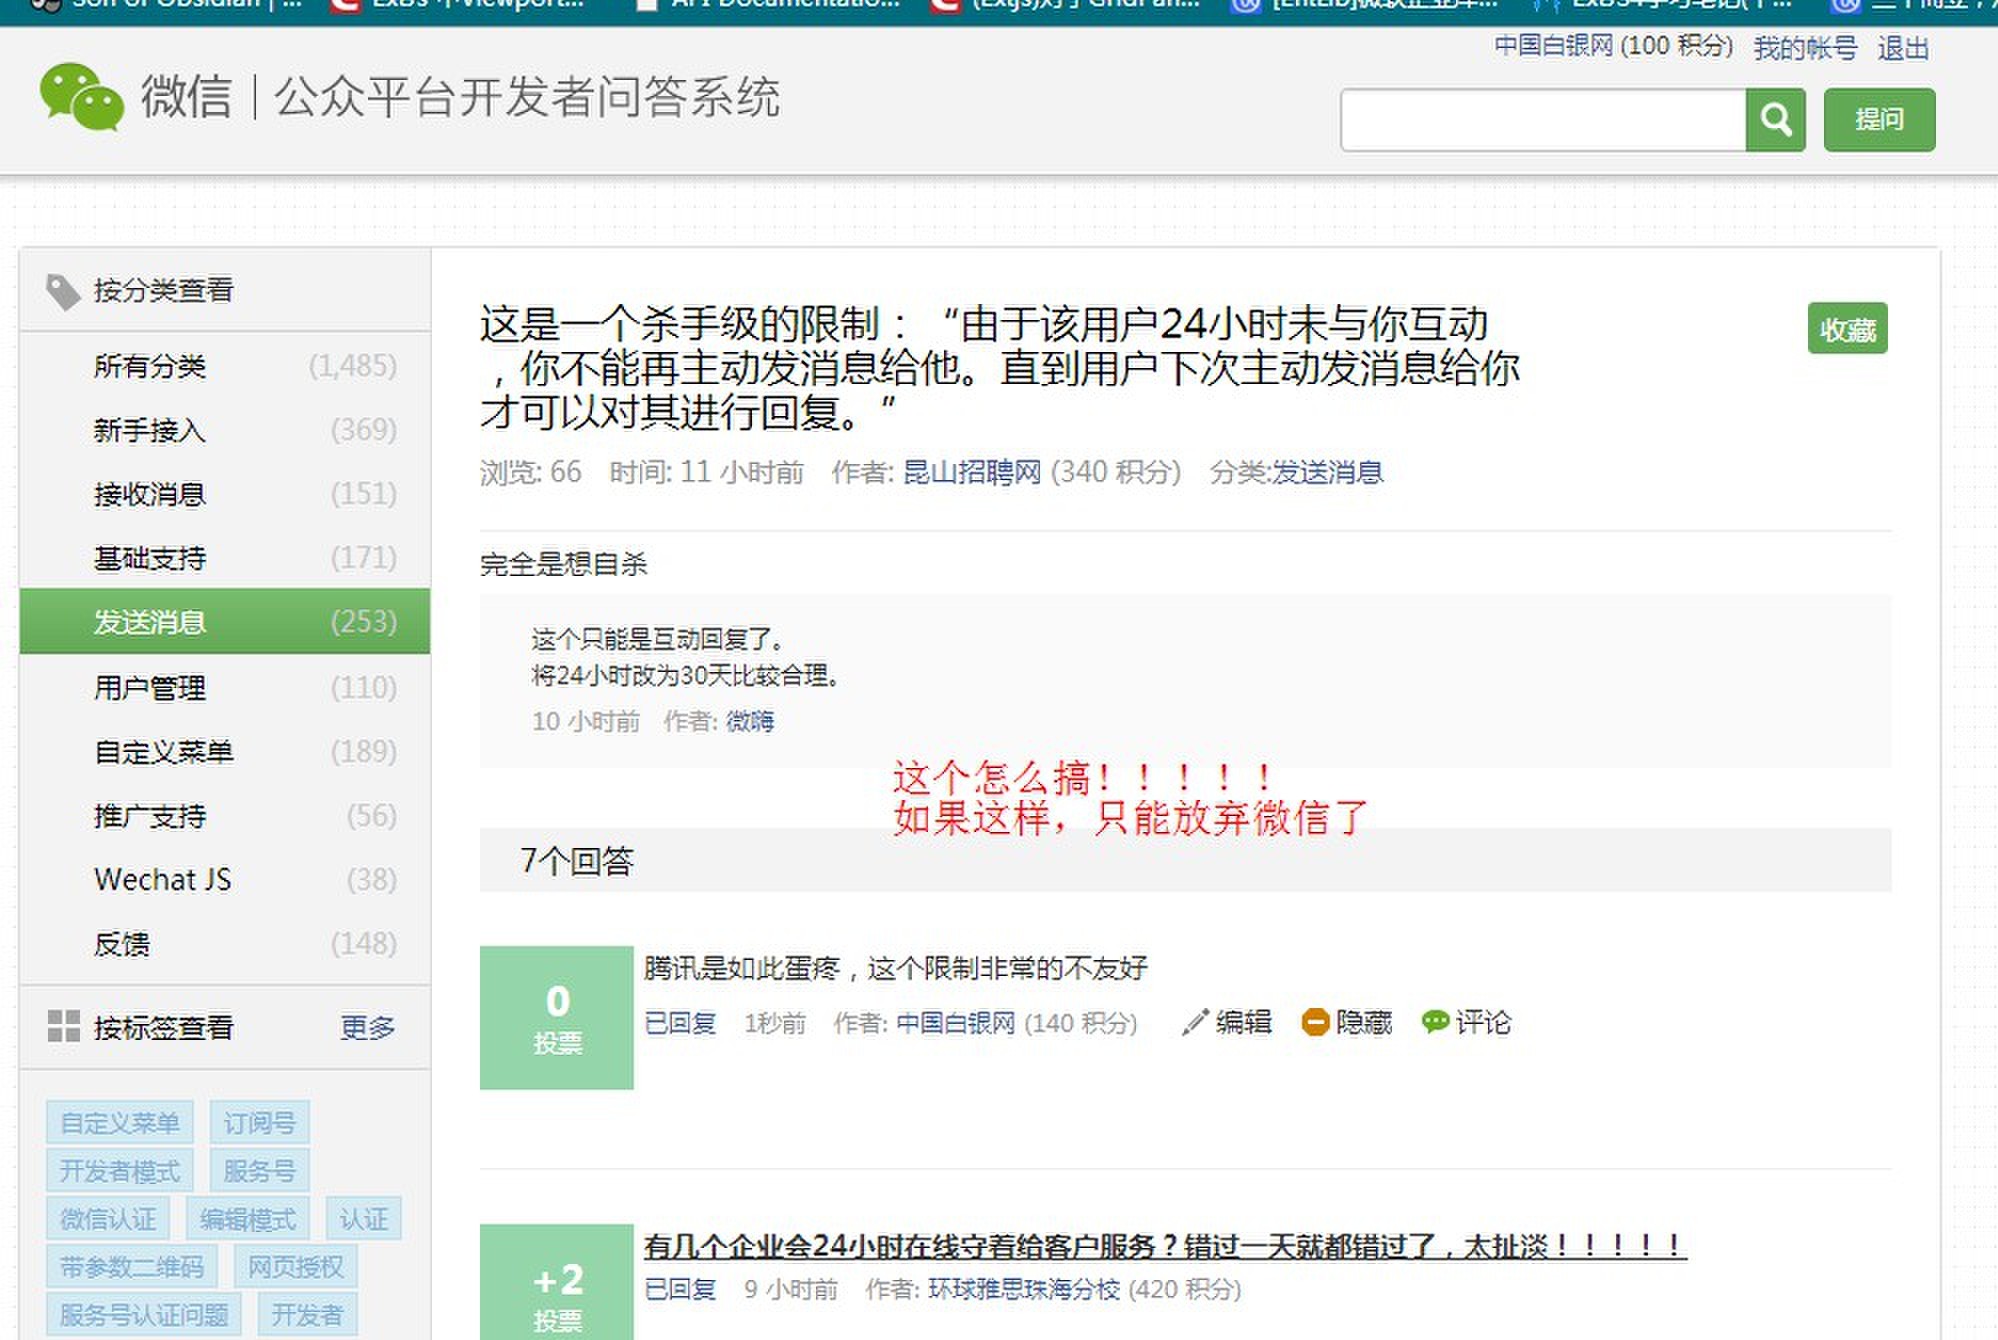
Task: Select 基础支持 category
Action: pos(225,558)
